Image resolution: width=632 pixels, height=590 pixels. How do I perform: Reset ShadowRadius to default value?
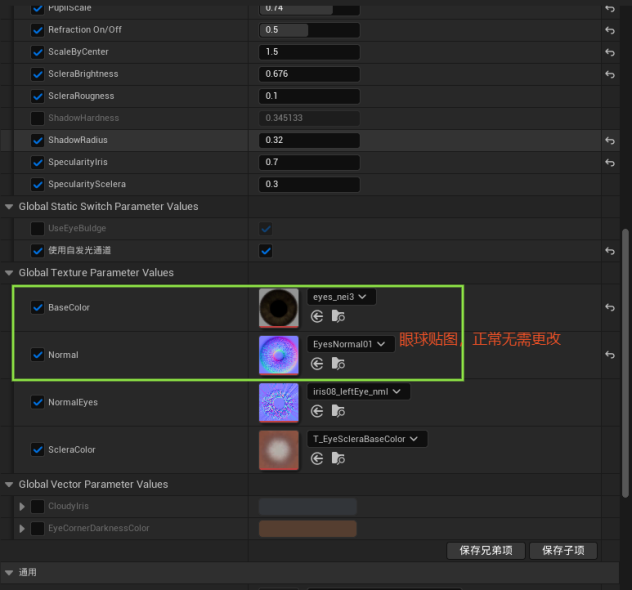pos(610,141)
